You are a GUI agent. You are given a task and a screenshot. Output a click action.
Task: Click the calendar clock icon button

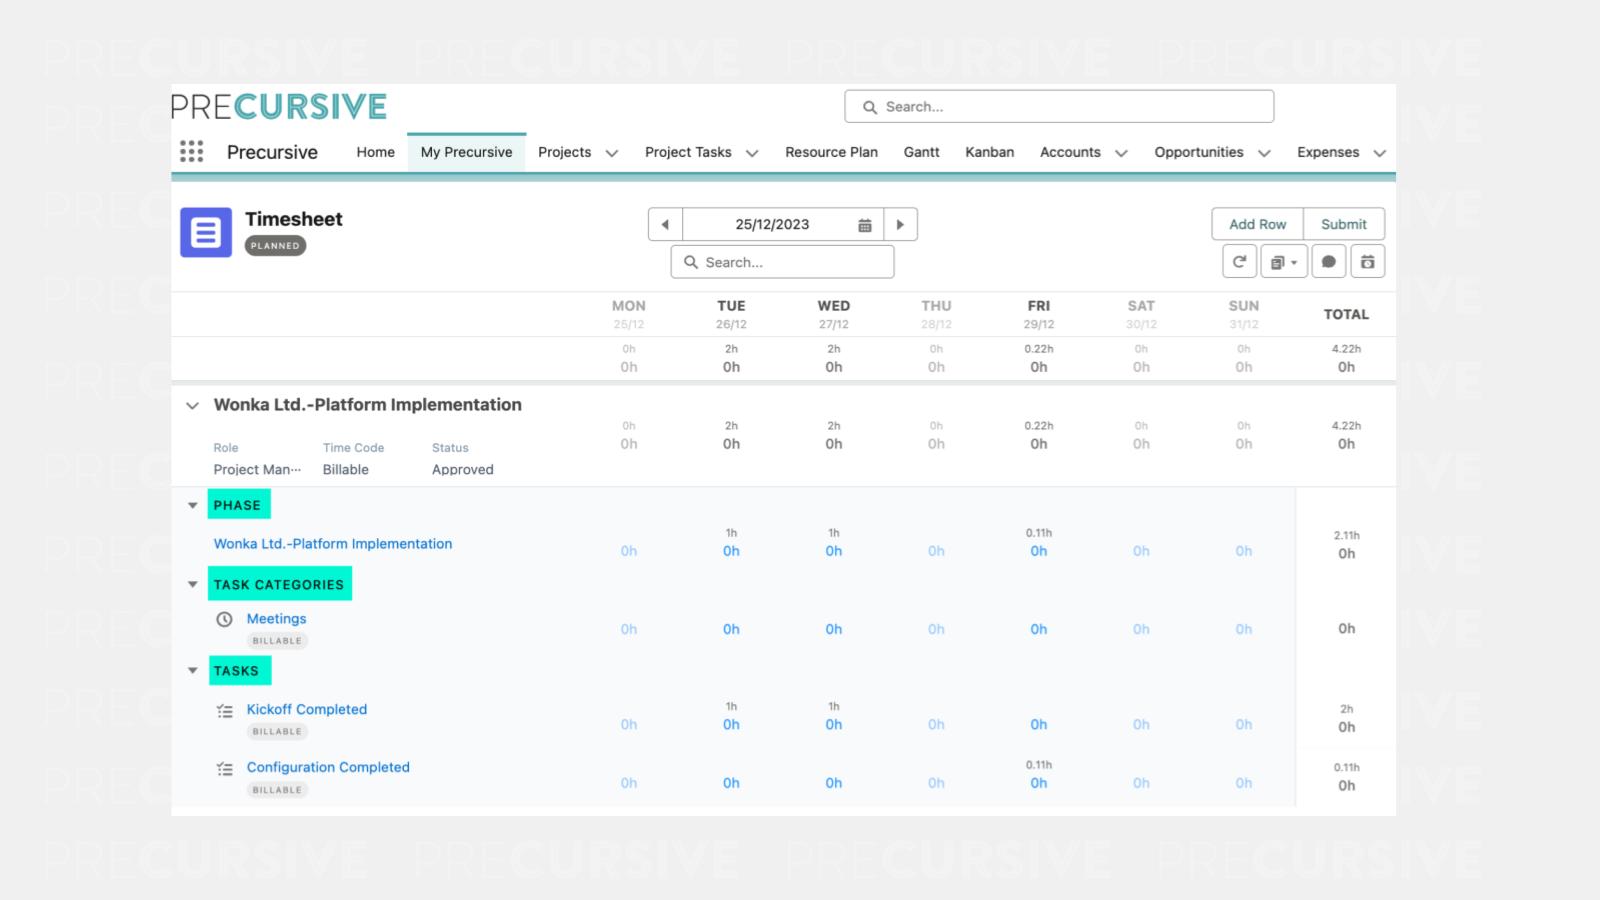(x=1368, y=262)
